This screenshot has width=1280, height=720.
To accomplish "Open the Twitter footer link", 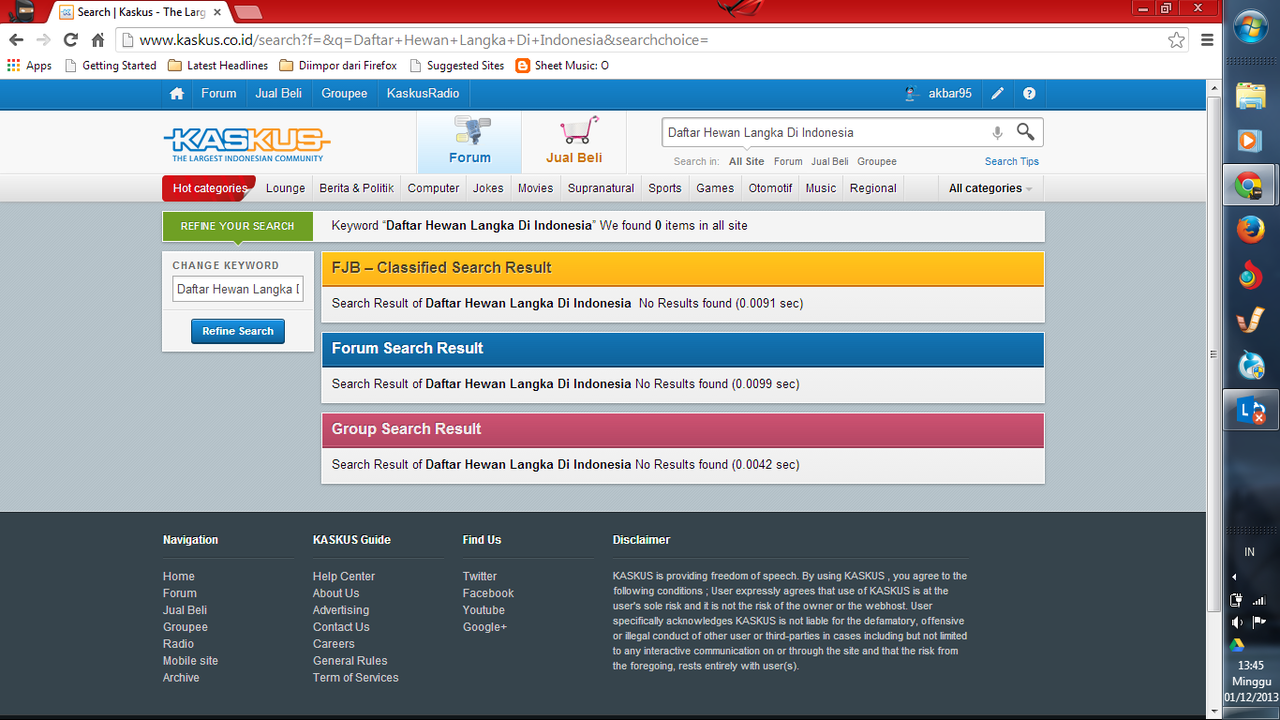I will tap(479, 577).
